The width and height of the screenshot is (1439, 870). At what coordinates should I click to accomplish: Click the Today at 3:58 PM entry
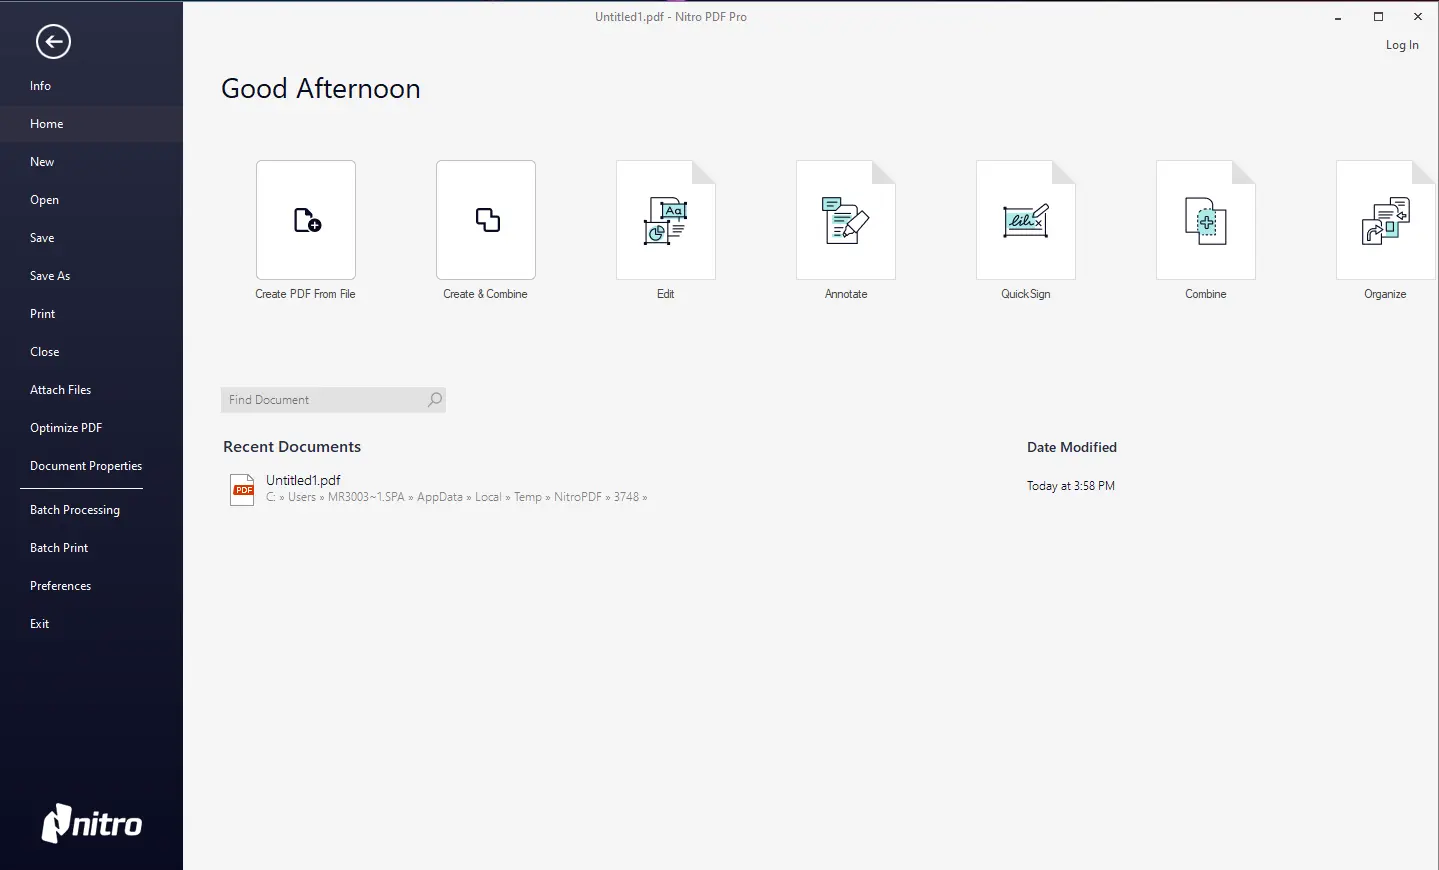pos(1071,486)
